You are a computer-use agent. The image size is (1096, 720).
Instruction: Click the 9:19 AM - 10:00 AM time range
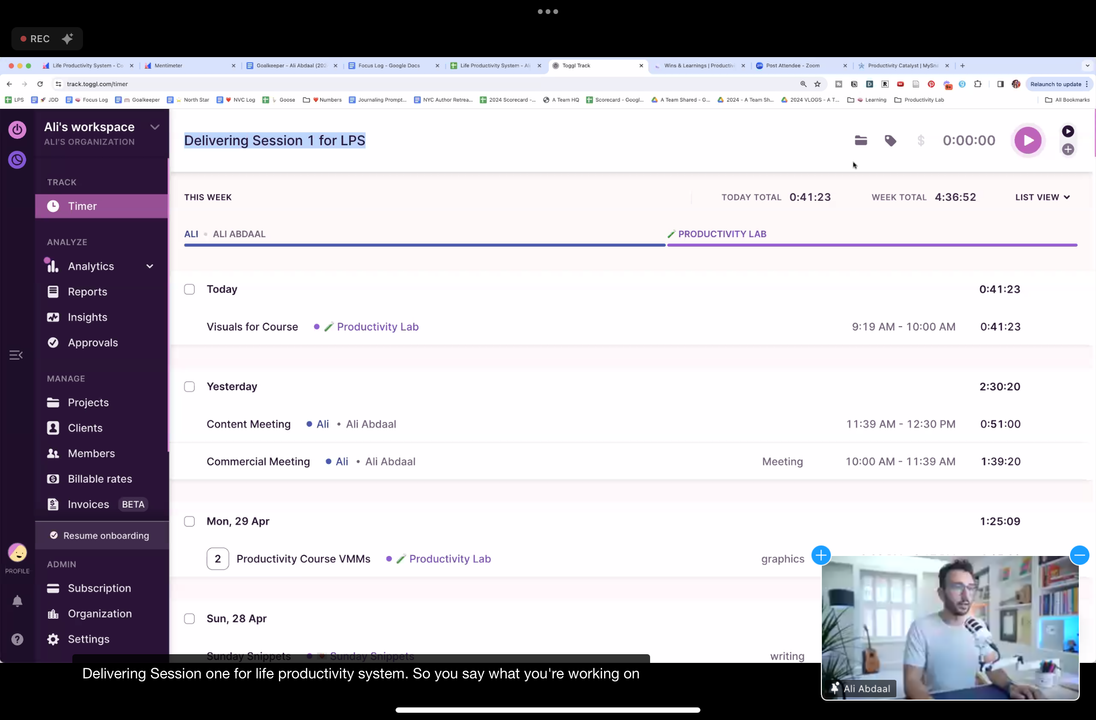(903, 326)
